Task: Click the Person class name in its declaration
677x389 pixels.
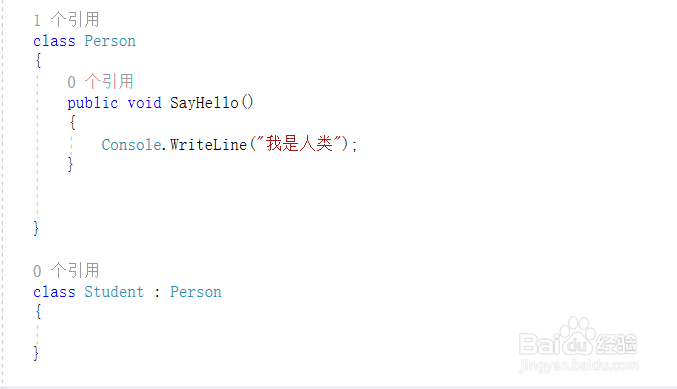Action: point(110,41)
